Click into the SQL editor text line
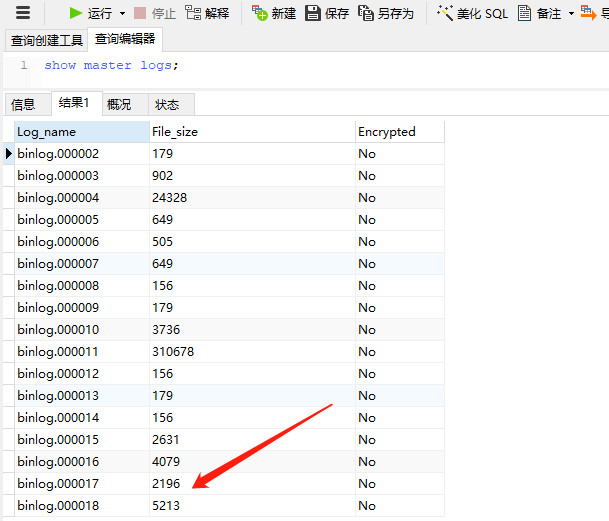 (111, 65)
